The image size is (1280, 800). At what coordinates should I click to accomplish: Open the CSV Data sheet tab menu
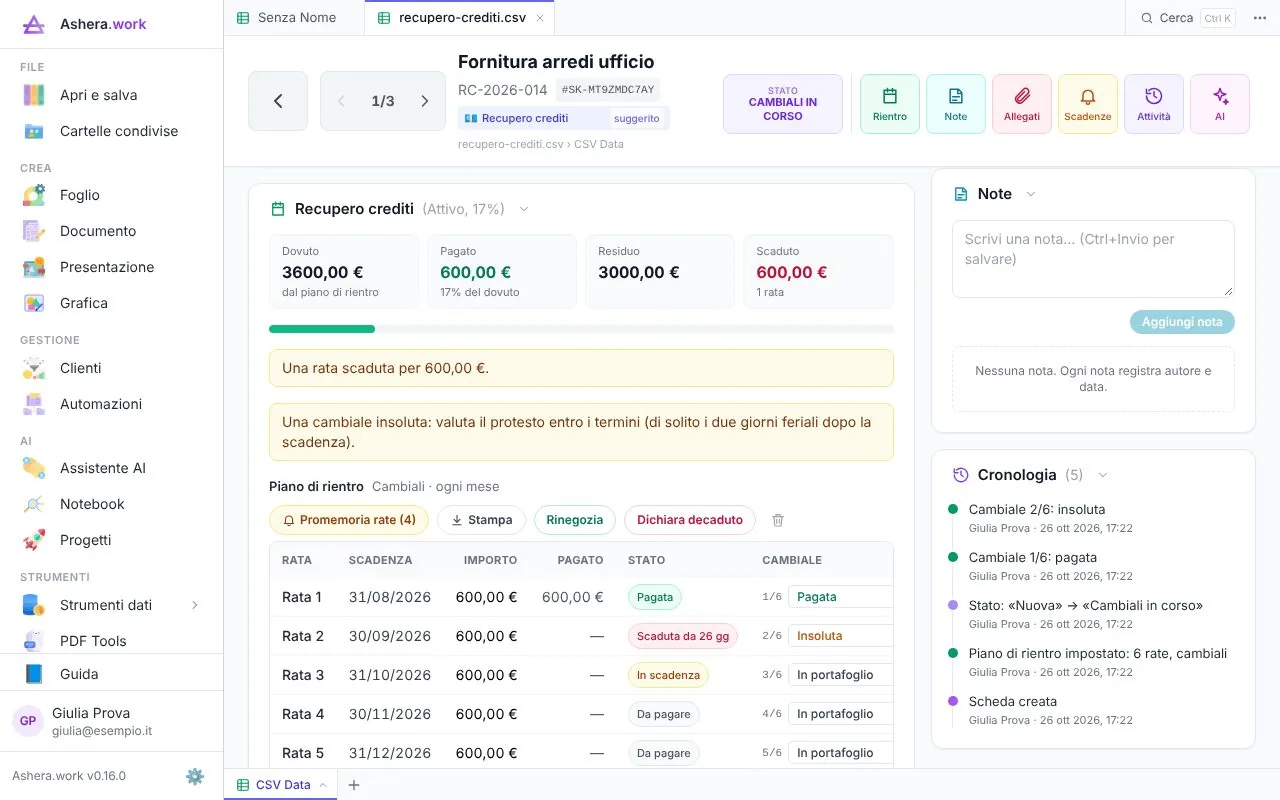click(x=323, y=785)
